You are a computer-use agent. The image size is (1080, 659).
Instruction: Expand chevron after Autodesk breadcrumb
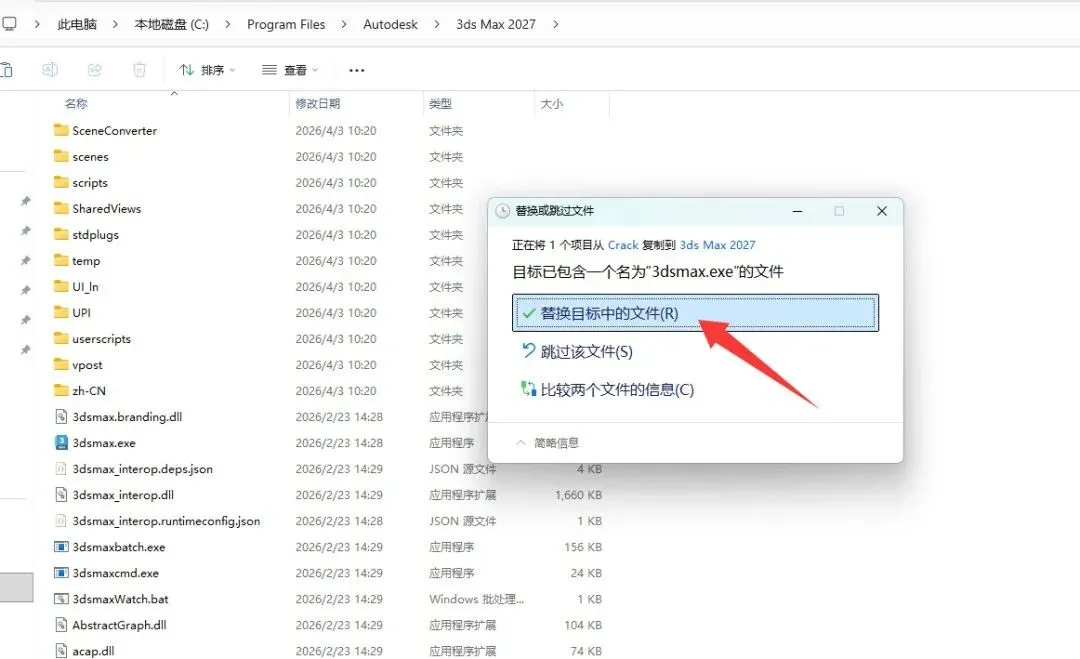[x=437, y=24]
